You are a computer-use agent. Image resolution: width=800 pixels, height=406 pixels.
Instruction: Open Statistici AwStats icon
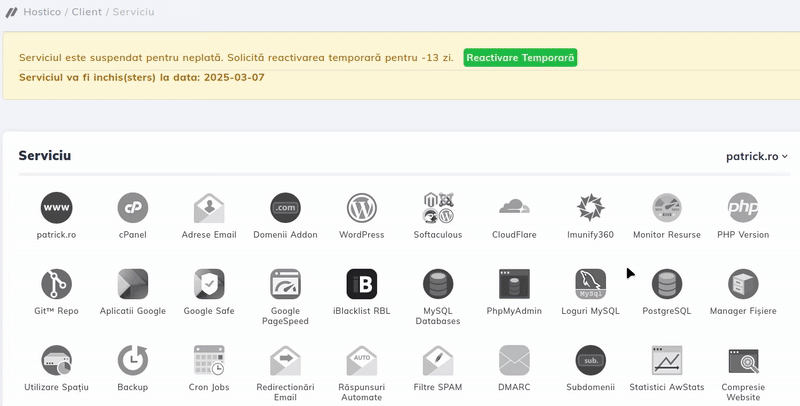667,360
